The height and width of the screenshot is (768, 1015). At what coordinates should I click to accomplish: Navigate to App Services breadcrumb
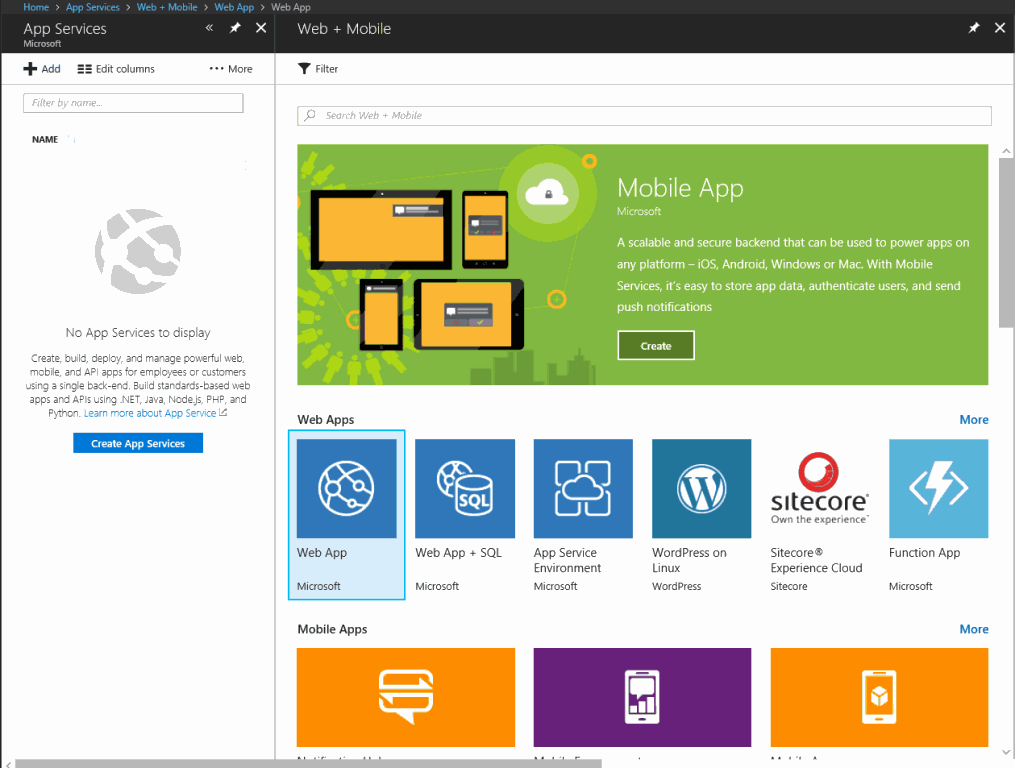tap(93, 7)
